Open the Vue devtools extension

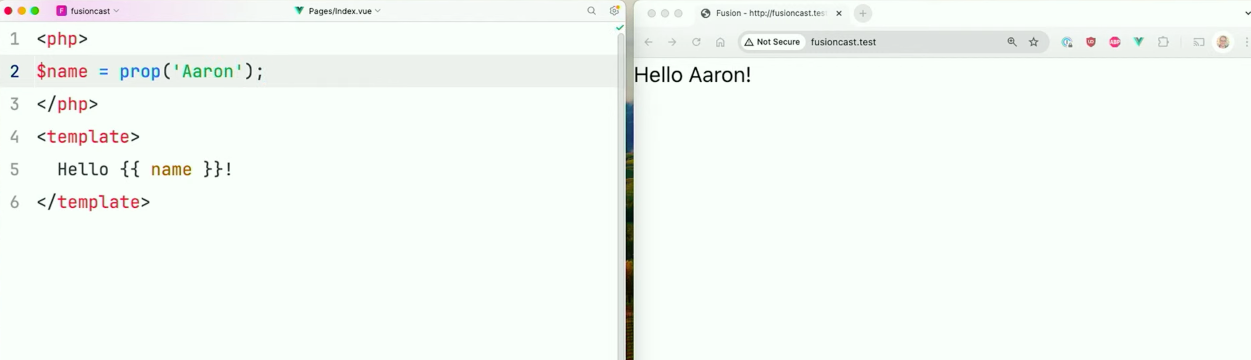click(x=1139, y=42)
